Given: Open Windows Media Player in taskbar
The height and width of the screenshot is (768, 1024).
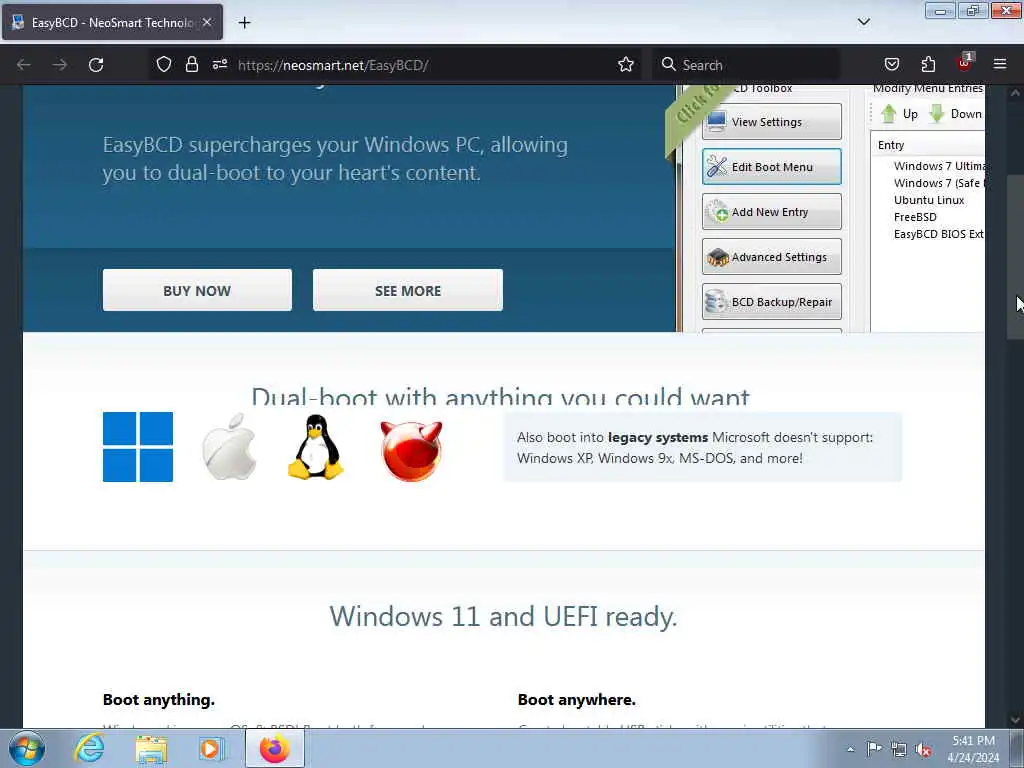Looking at the screenshot, I should 212,749.
